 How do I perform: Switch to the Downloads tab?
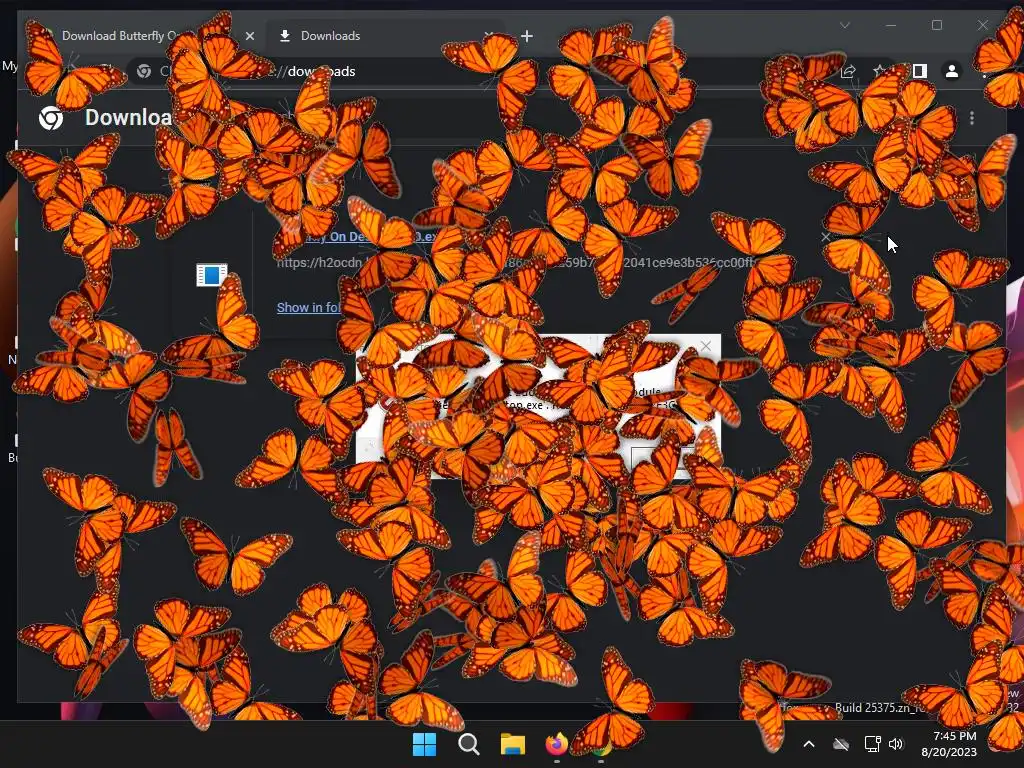click(385, 36)
